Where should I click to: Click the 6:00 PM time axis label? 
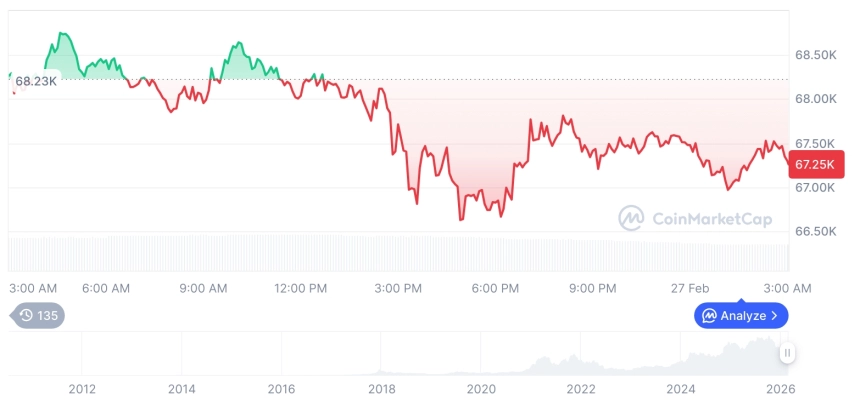[x=495, y=288]
